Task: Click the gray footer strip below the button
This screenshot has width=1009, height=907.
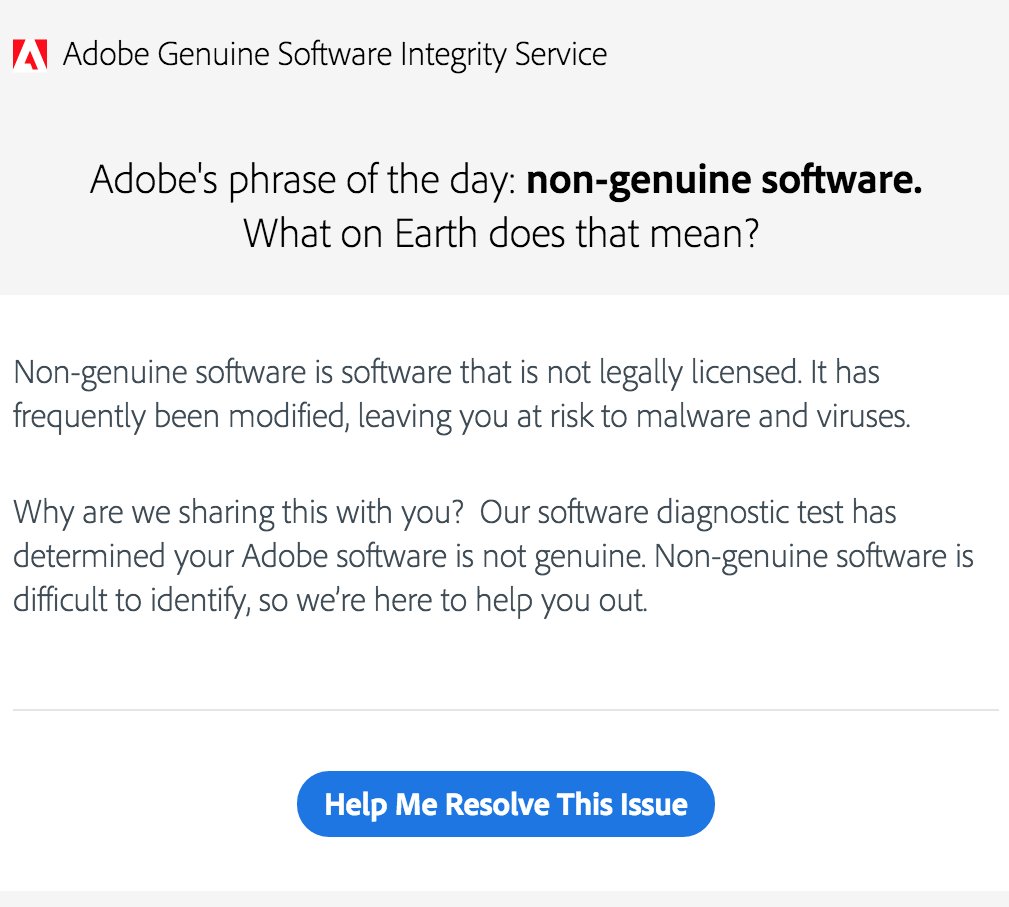Action: (x=504, y=899)
